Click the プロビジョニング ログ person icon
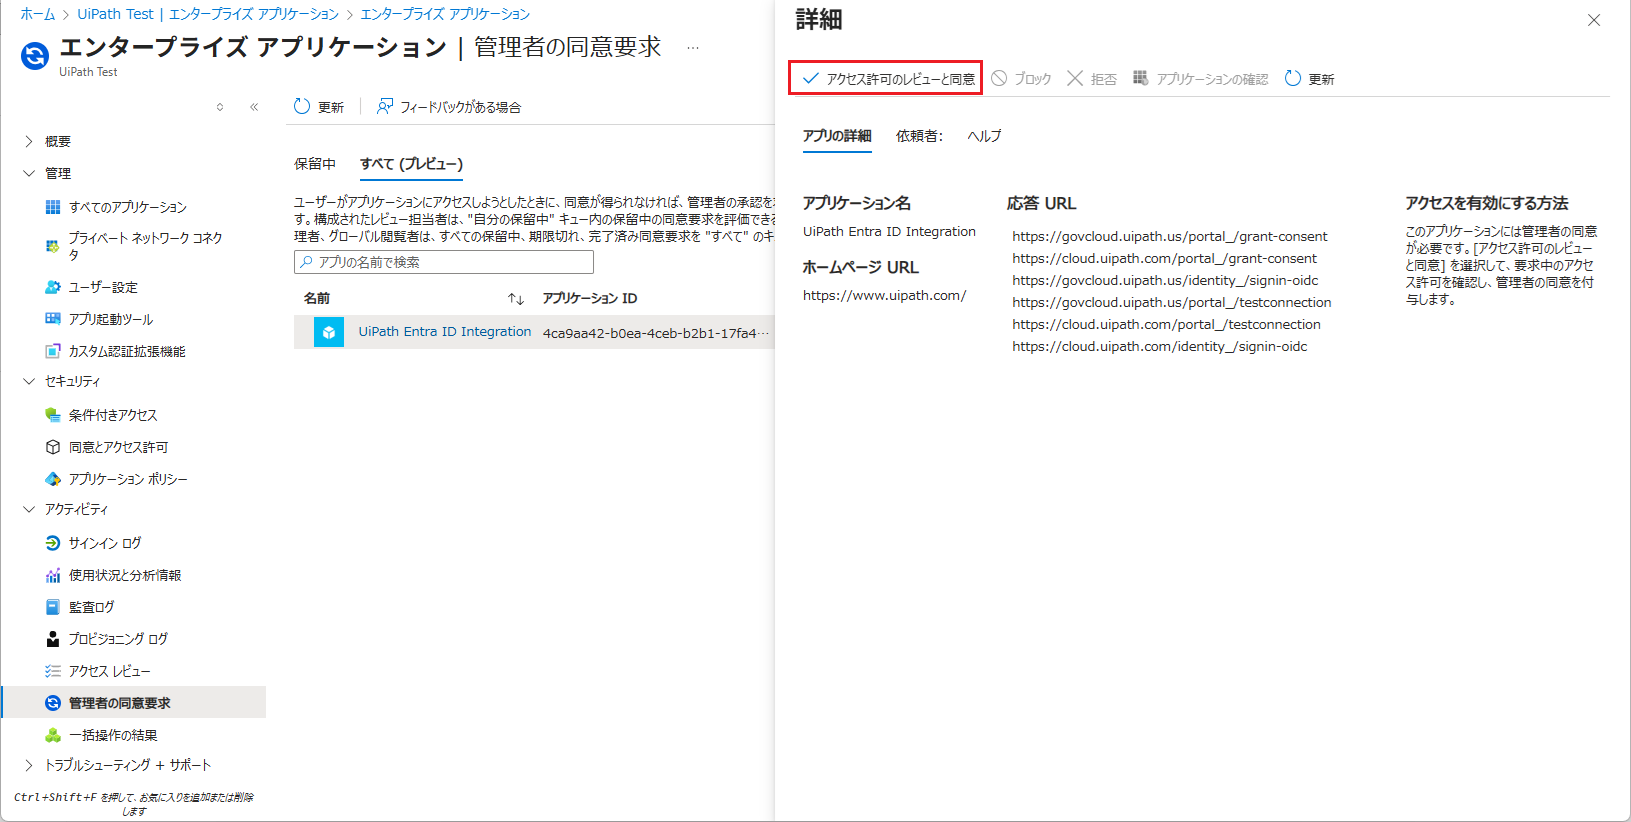Image resolution: width=1631 pixels, height=822 pixels. coord(53,639)
